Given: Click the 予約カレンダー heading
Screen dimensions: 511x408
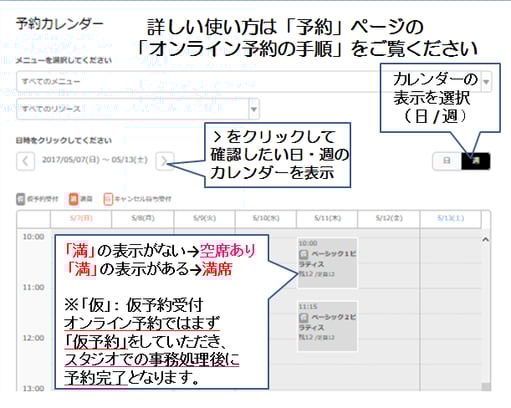Looking at the screenshot, I should [x=60, y=24].
